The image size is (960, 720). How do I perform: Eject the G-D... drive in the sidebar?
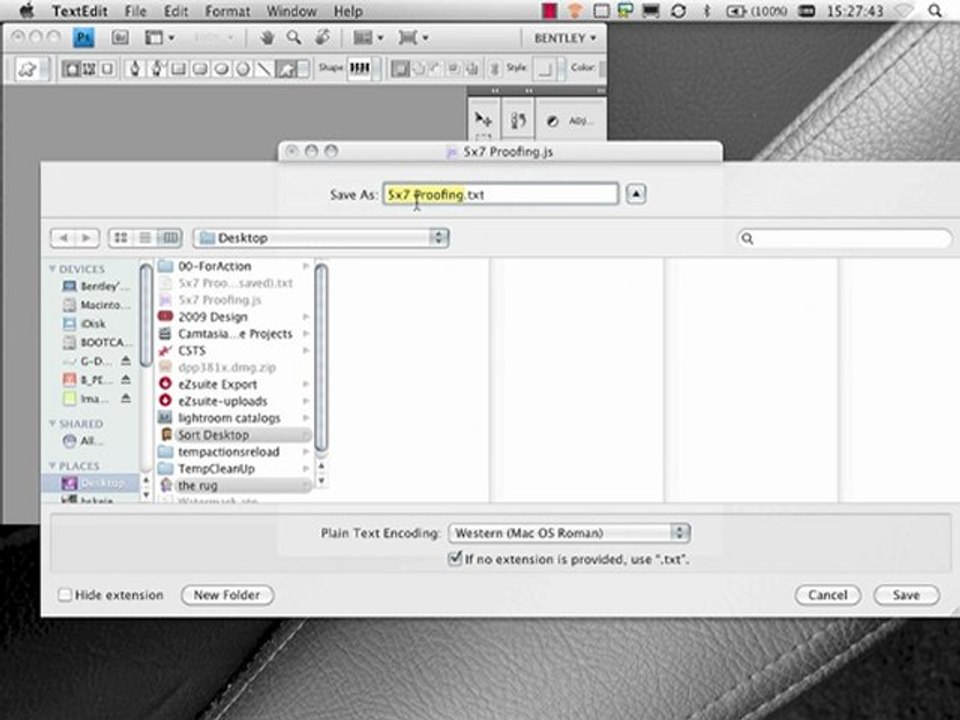pos(126,361)
